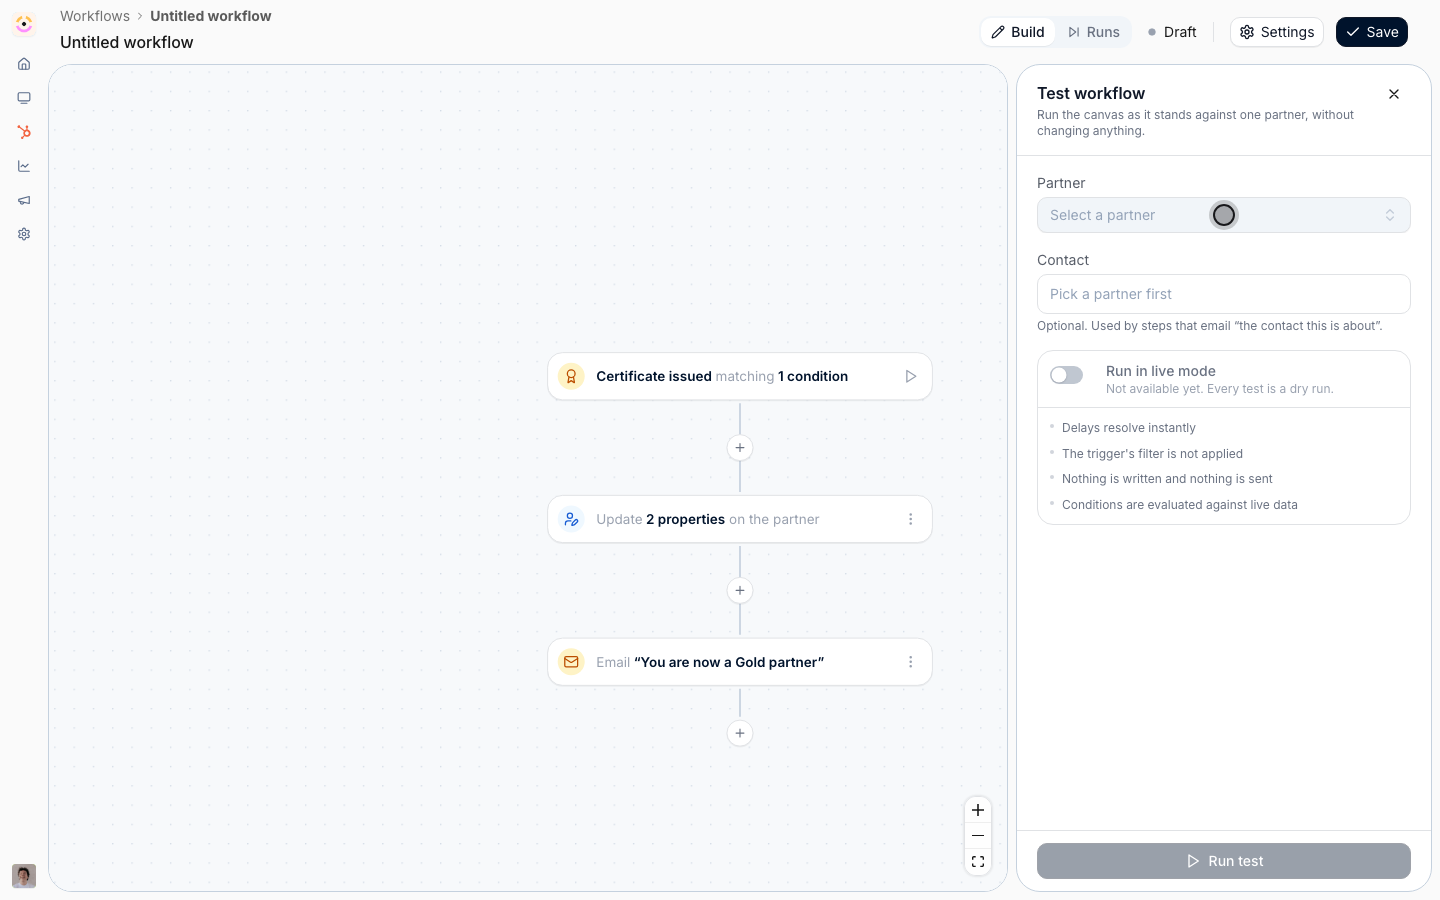Click the Contact input field
1440x900 pixels.
coord(1223,294)
